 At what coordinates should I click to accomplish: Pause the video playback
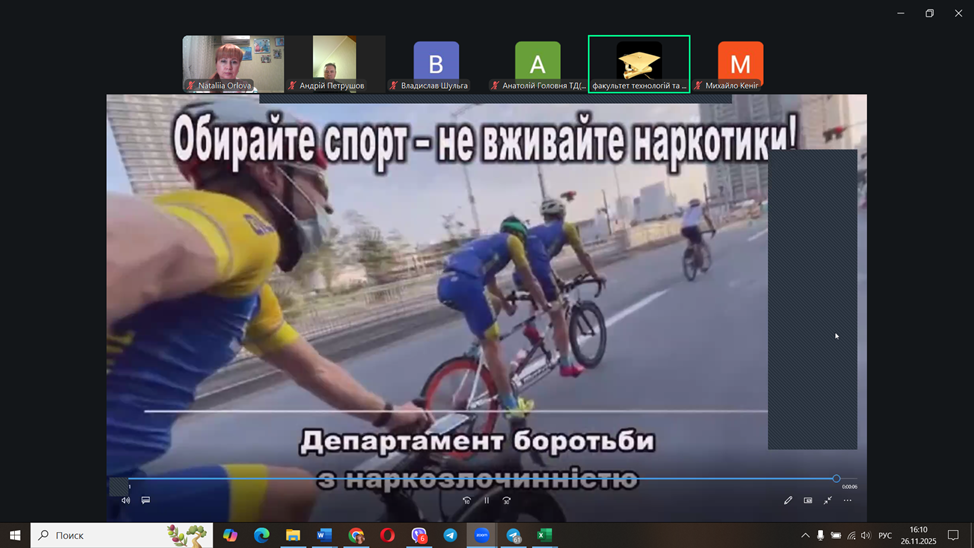coord(487,500)
